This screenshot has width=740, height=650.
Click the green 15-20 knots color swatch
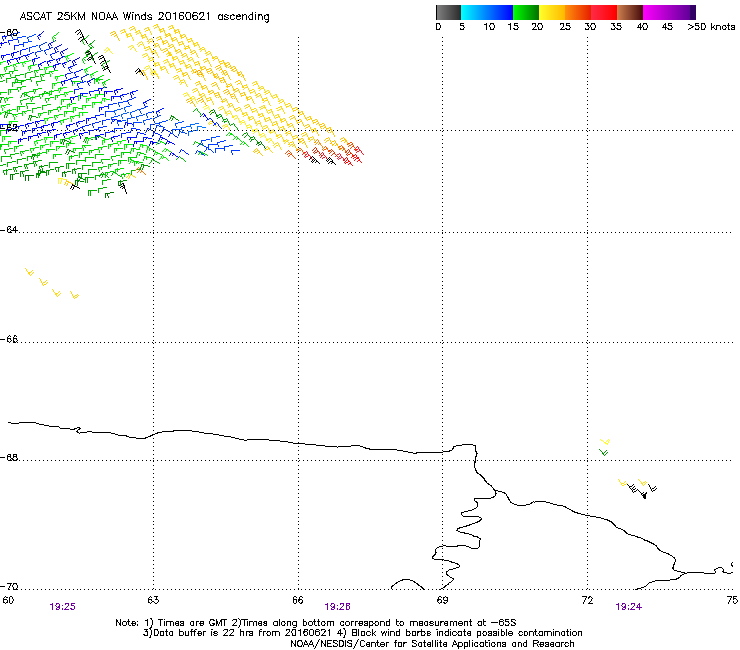526,12
